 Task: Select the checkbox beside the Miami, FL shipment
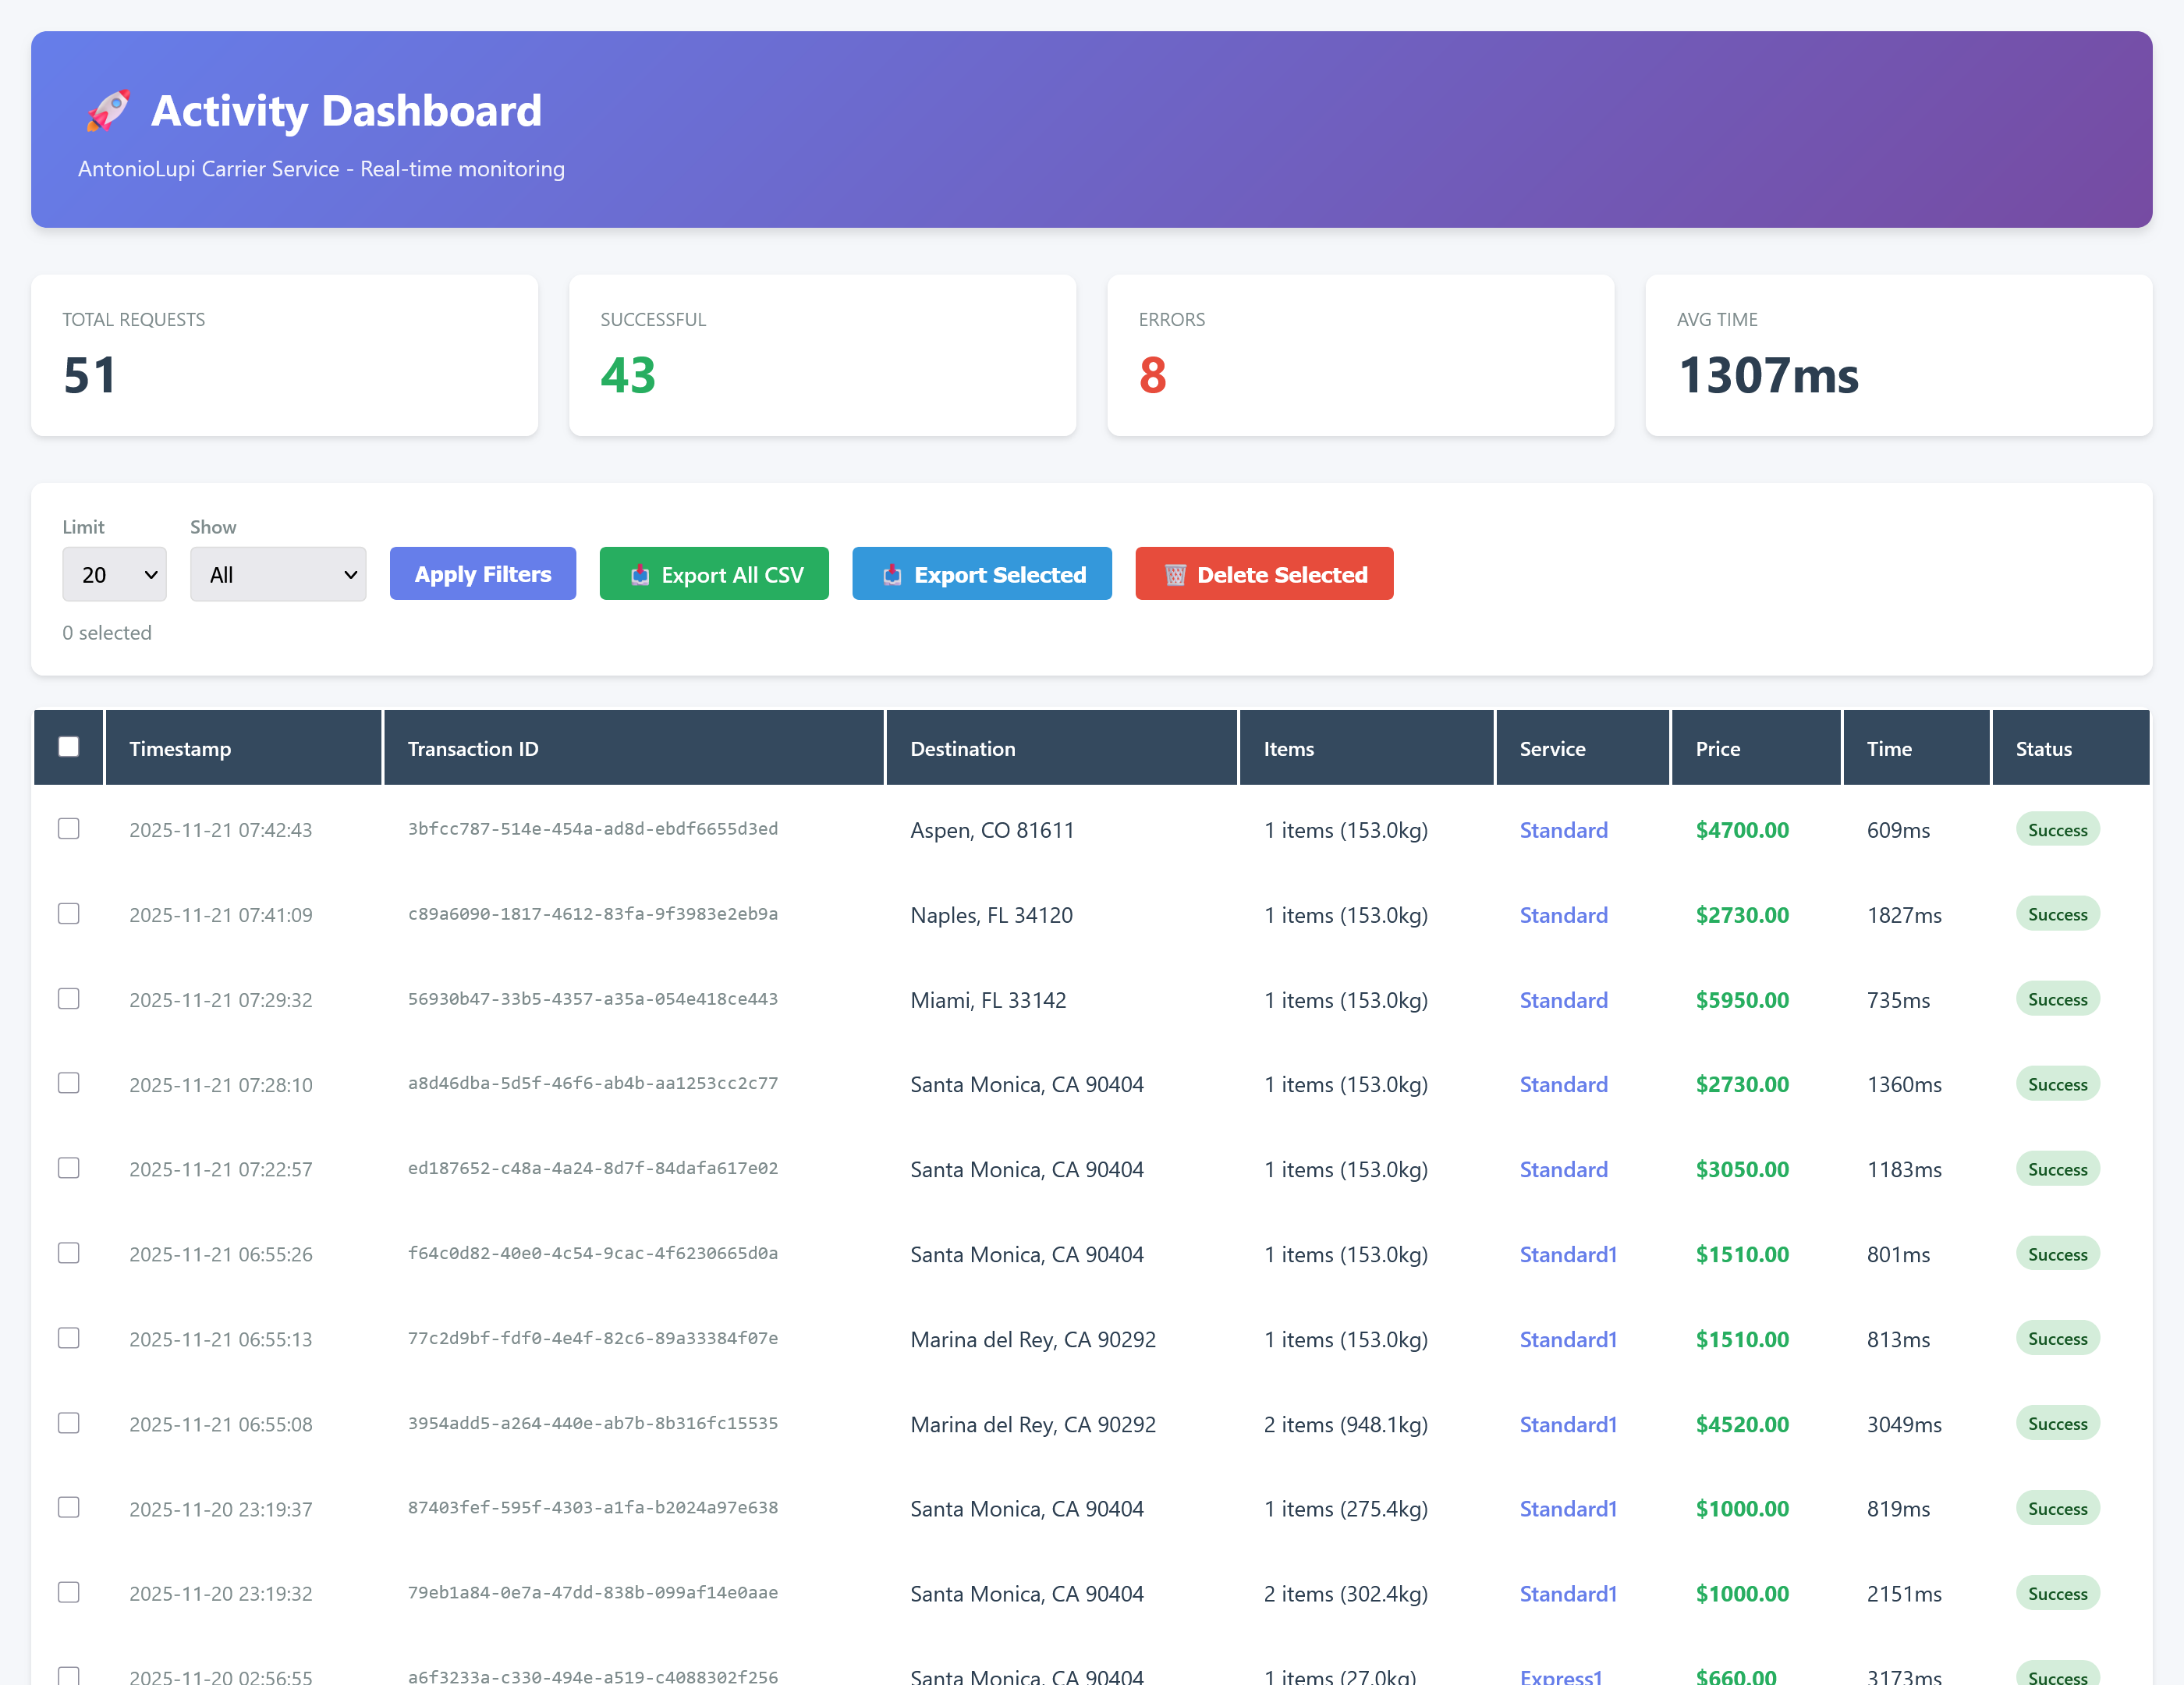click(68, 998)
